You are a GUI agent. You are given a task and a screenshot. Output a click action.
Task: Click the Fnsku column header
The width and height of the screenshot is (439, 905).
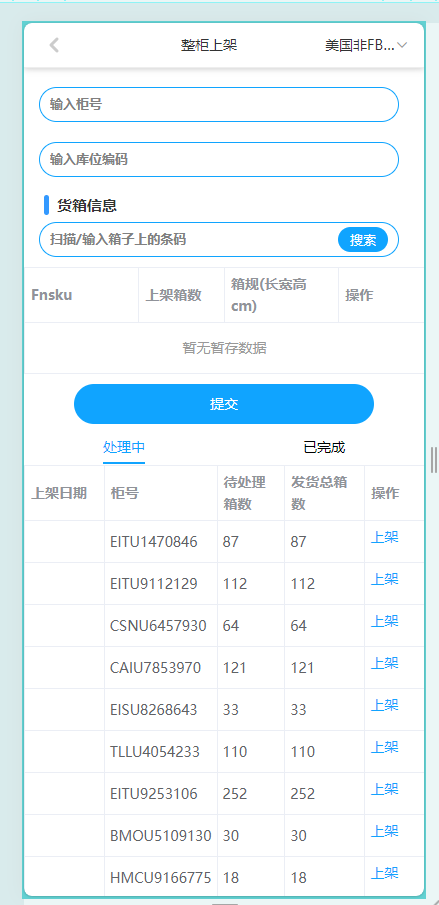81,295
